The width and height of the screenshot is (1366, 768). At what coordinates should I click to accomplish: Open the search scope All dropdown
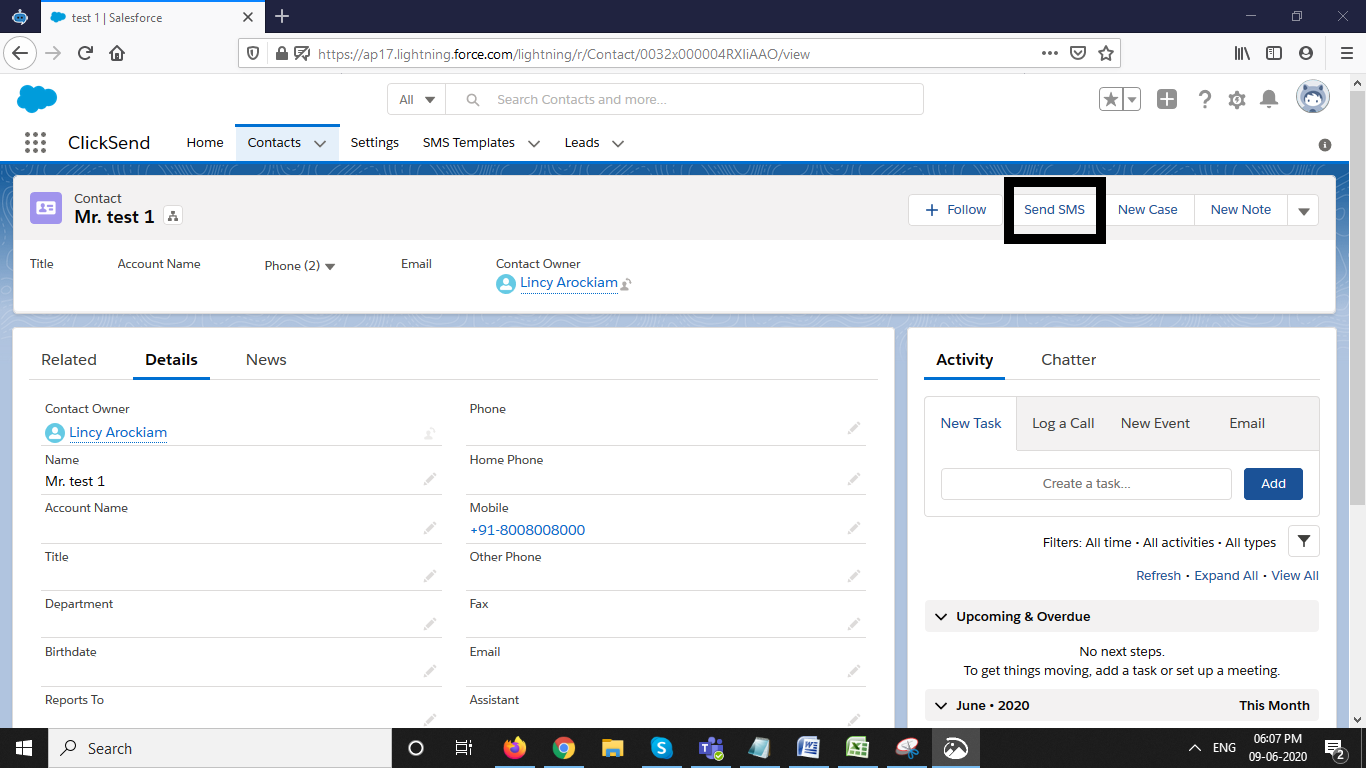(416, 99)
